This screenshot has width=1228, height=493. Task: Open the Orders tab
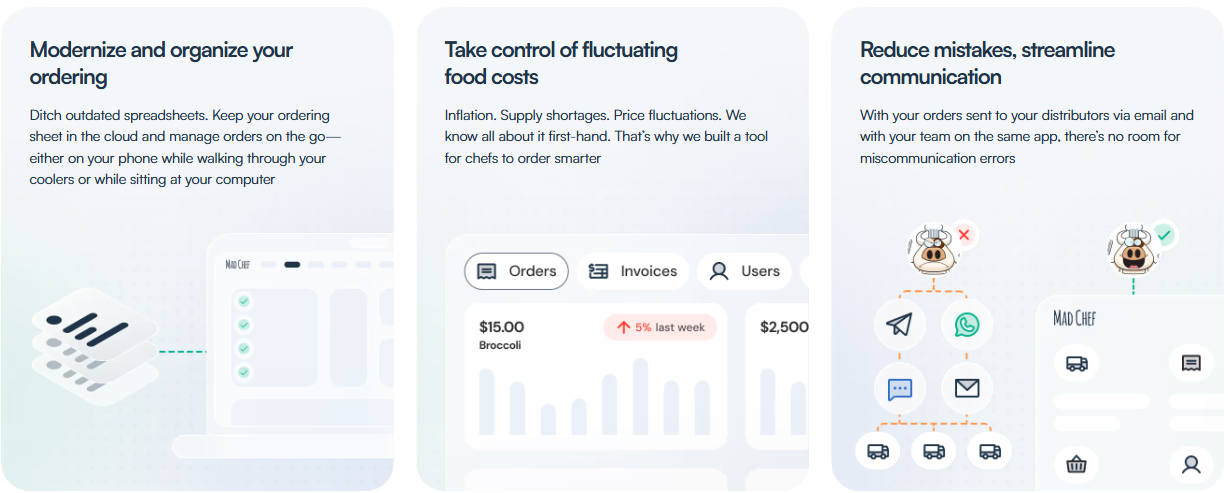click(517, 271)
